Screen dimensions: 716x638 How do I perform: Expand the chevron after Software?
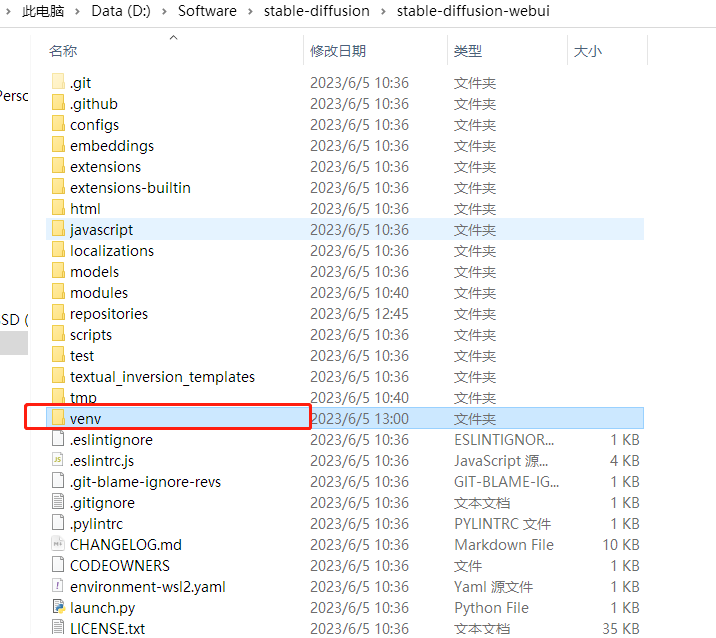point(250,11)
